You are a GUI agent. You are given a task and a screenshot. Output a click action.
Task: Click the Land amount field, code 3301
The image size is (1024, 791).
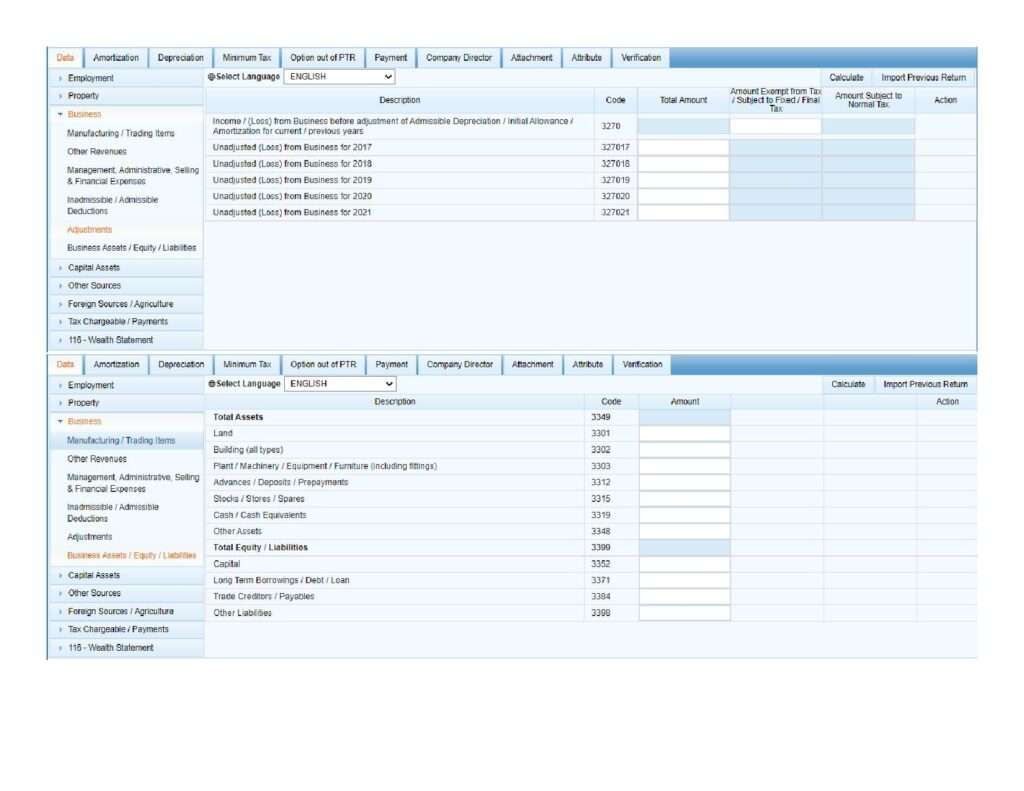684,434
